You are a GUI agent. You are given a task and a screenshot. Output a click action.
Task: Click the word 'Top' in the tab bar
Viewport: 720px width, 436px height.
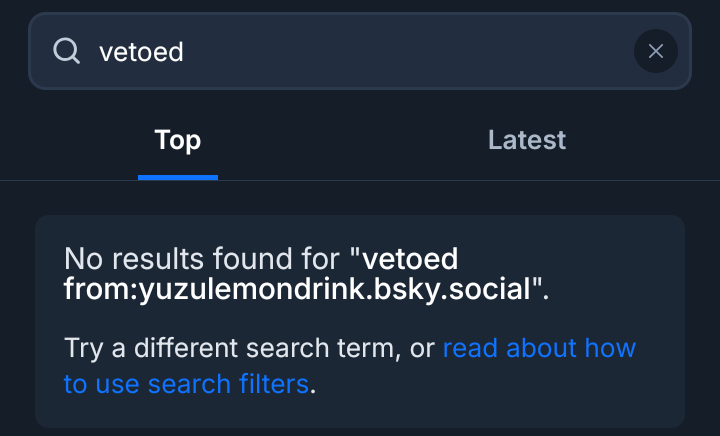(178, 140)
